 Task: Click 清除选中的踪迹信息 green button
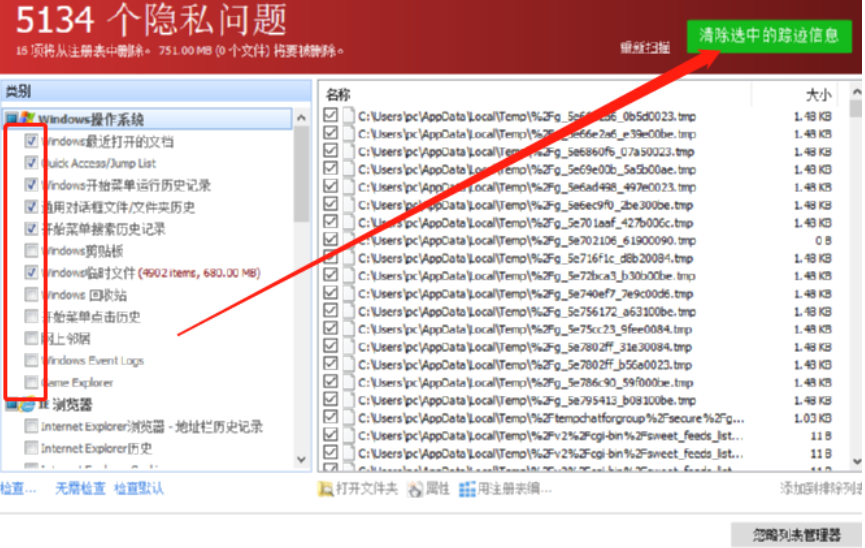point(769,36)
